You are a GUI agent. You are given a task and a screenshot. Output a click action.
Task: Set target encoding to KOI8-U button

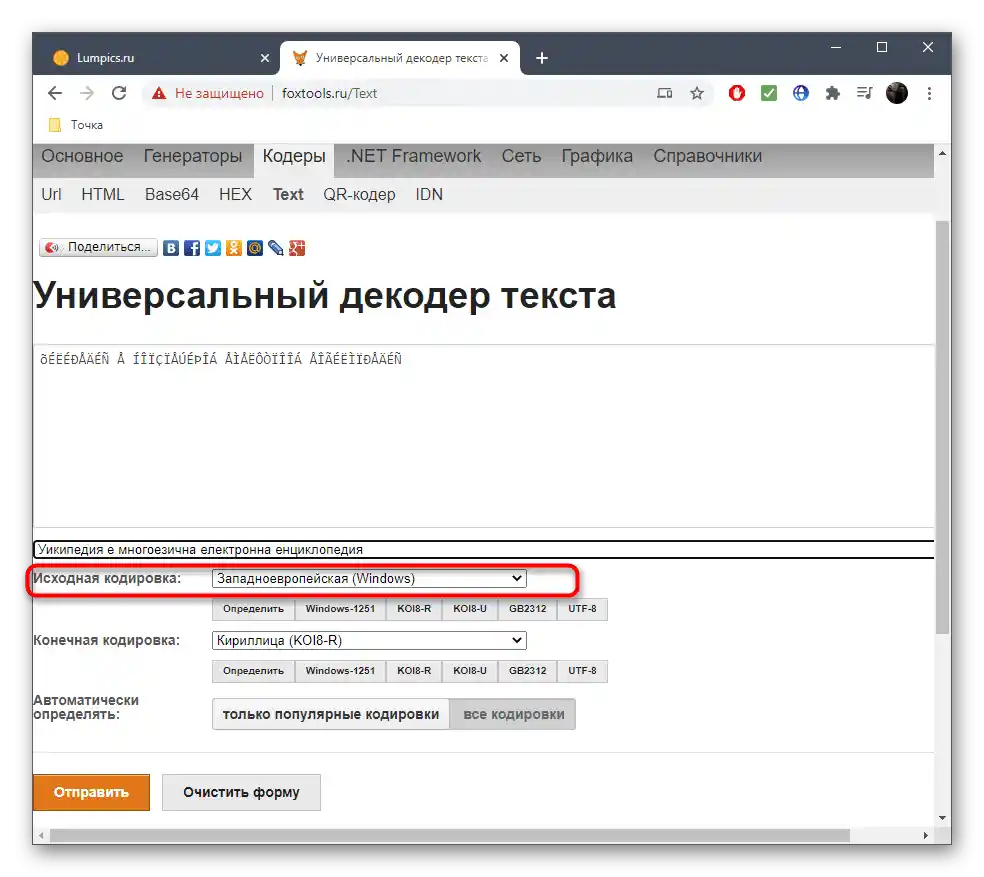tap(470, 671)
